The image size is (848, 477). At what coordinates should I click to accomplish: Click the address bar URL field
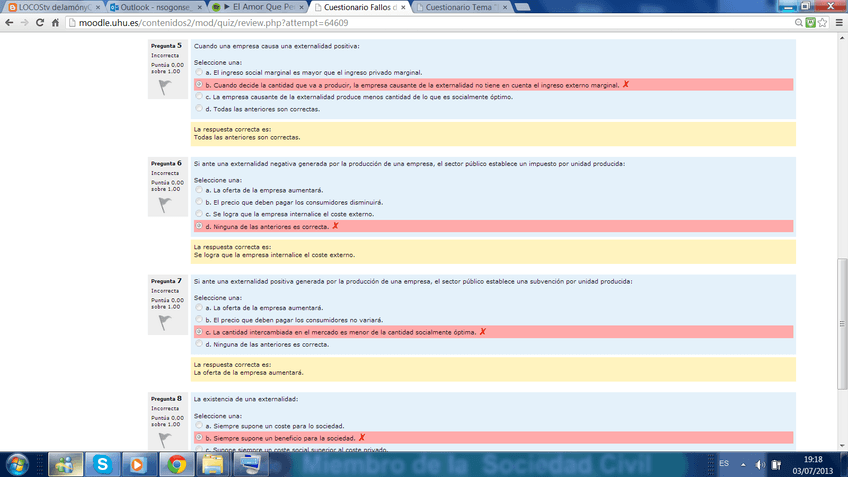[400, 23]
